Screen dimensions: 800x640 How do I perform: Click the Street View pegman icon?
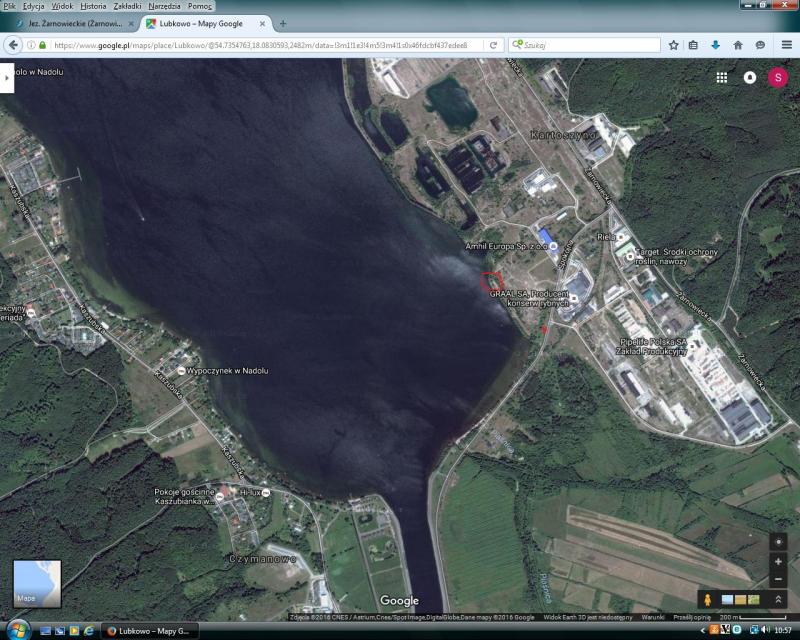pyautogui.click(x=707, y=599)
